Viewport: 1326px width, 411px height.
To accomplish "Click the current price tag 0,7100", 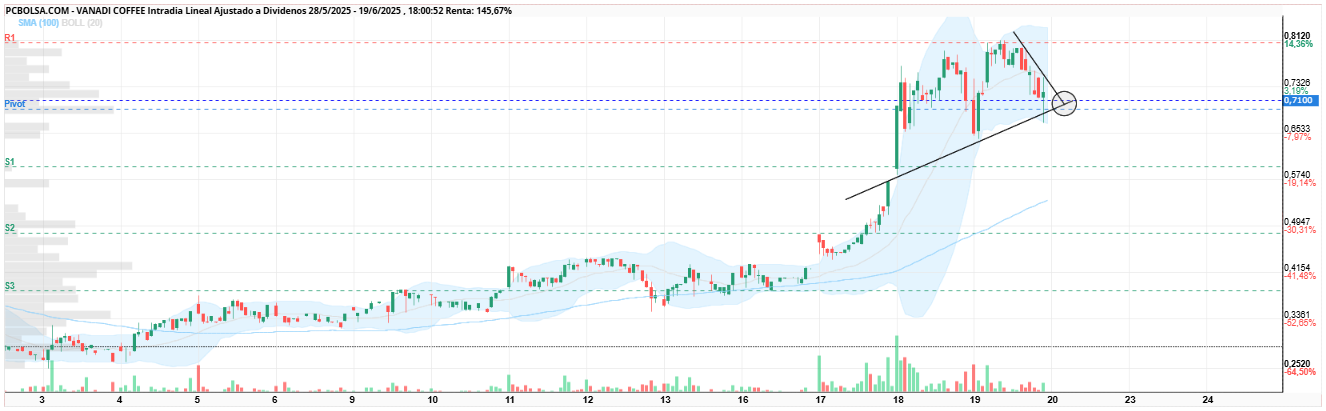I will point(1301,100).
